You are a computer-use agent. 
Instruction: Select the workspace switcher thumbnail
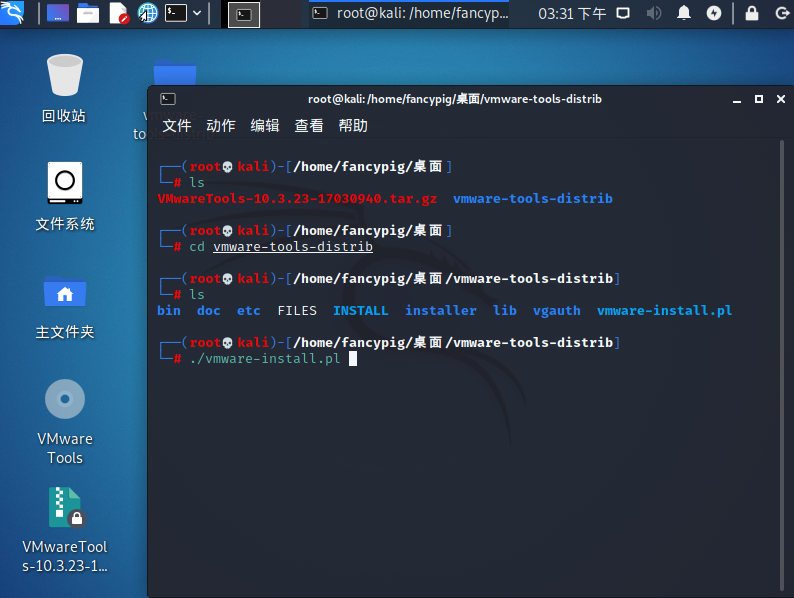244,15
